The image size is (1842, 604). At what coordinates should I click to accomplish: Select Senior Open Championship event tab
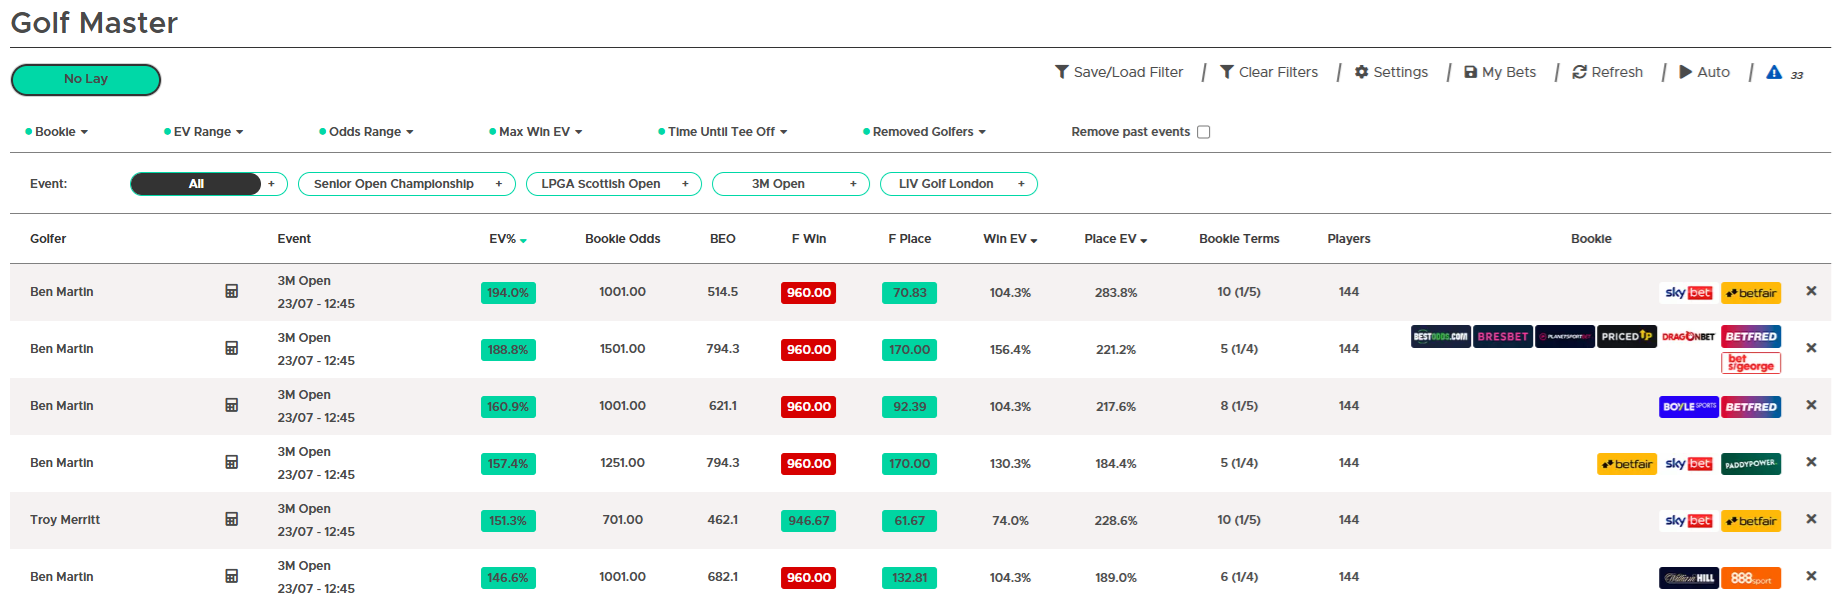tap(394, 184)
